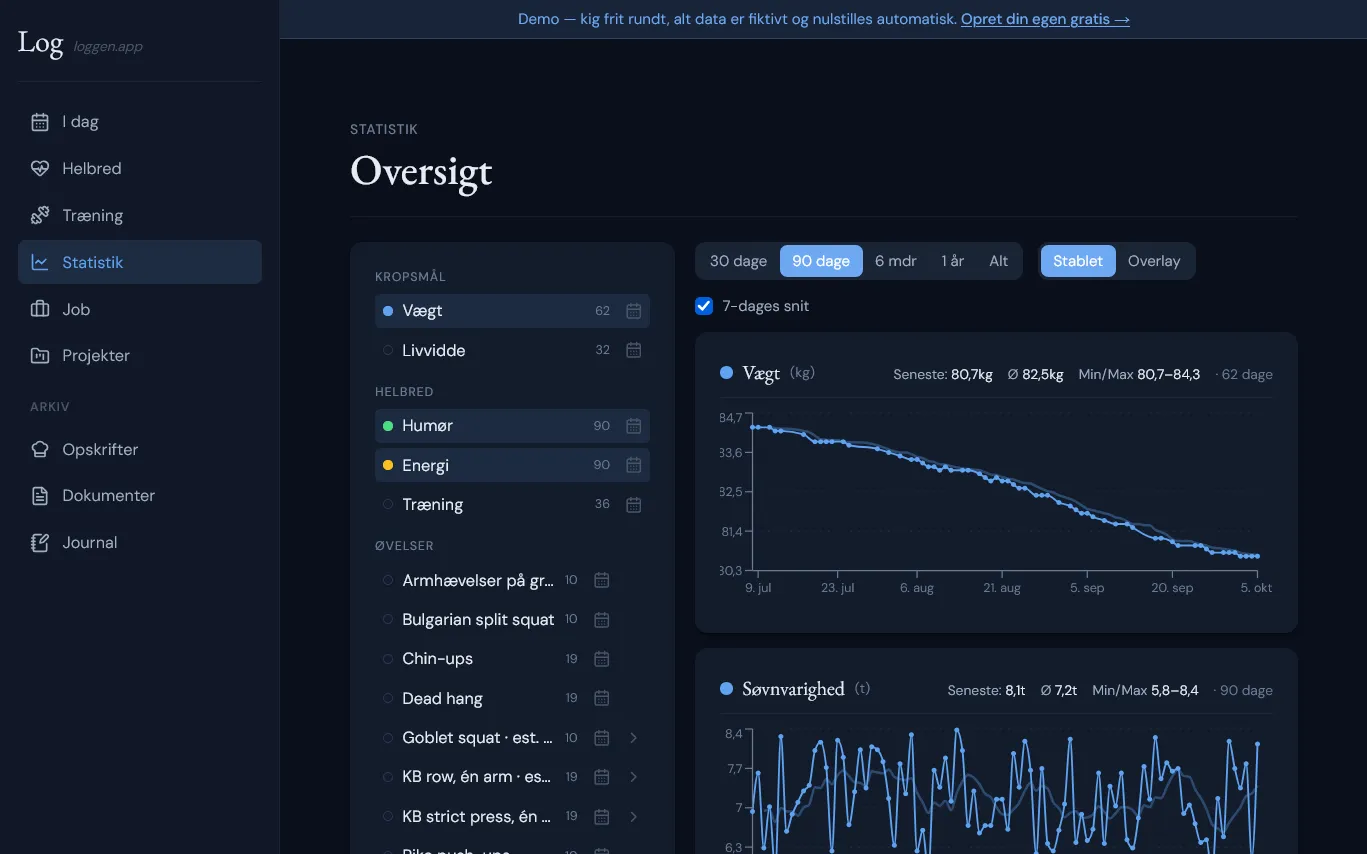The image size is (1367, 854).
Task: Follow Opret din egen gratis link
Action: tap(1045, 19)
